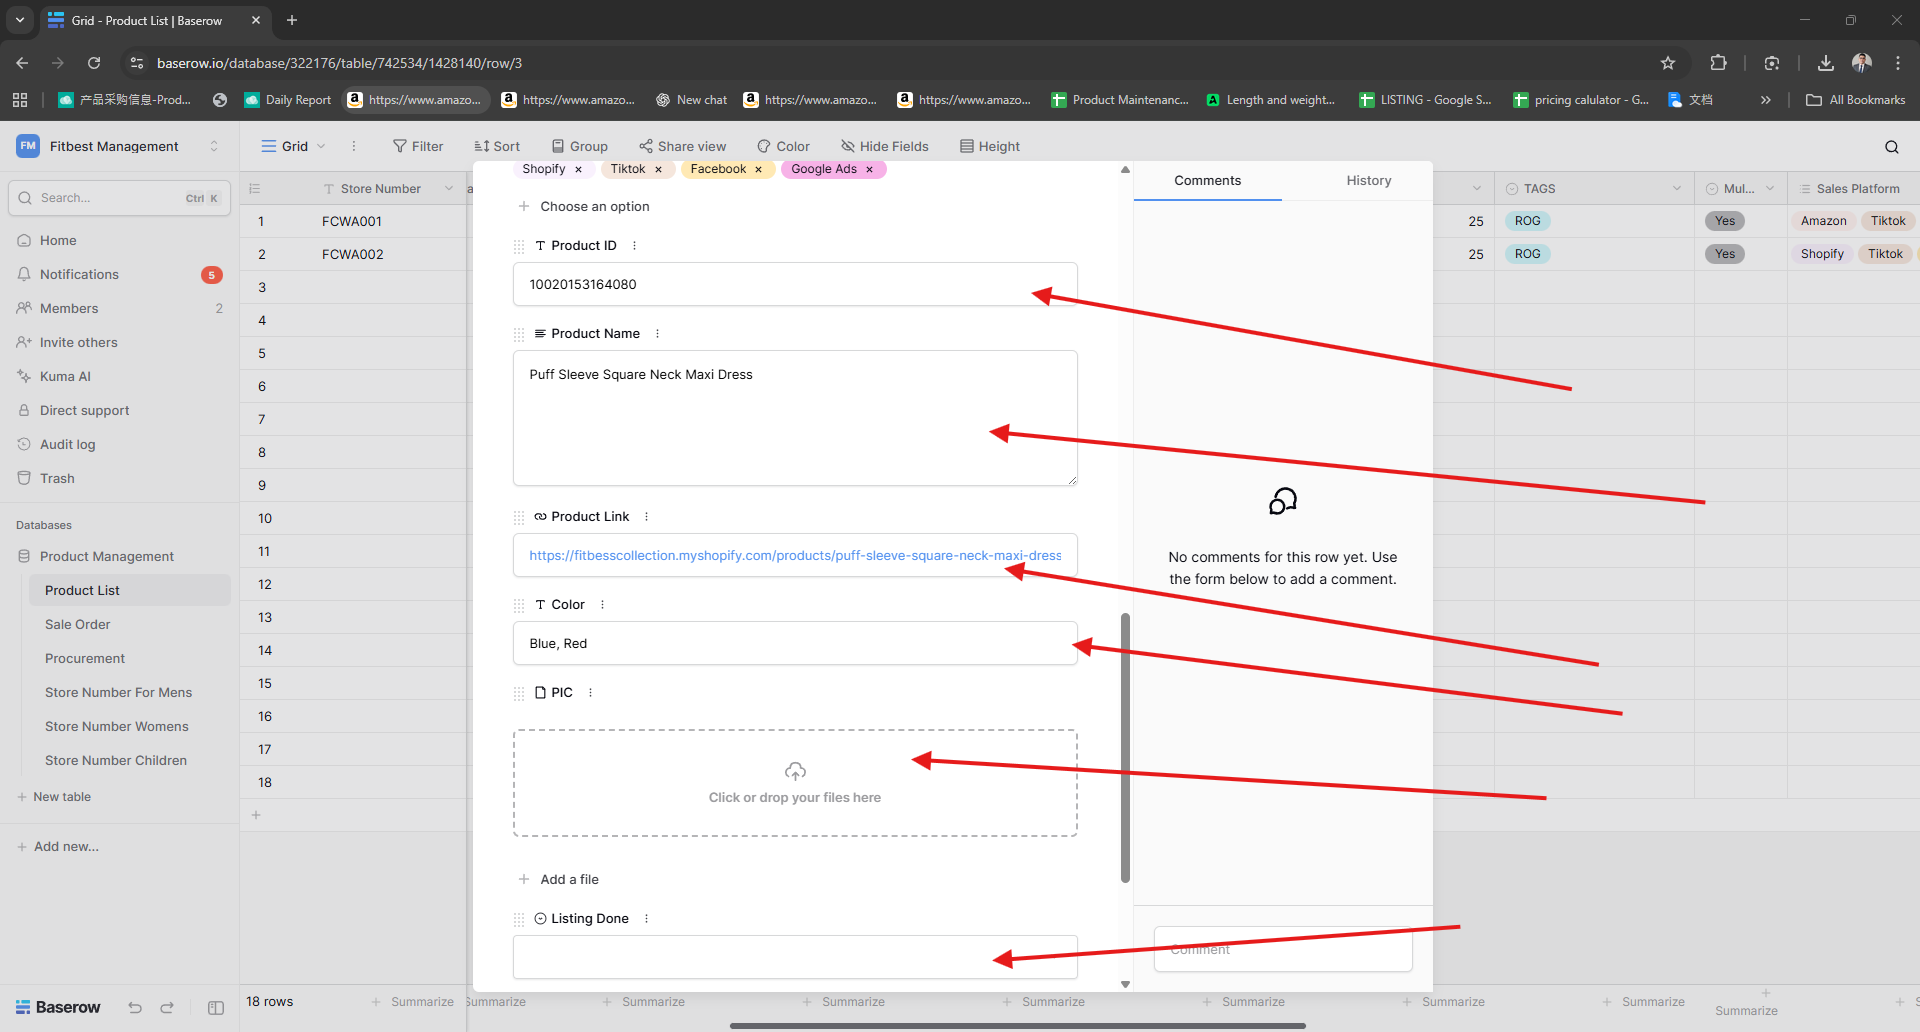Open options menu for Product Link field
This screenshot has width=1920, height=1032.
[x=646, y=517]
